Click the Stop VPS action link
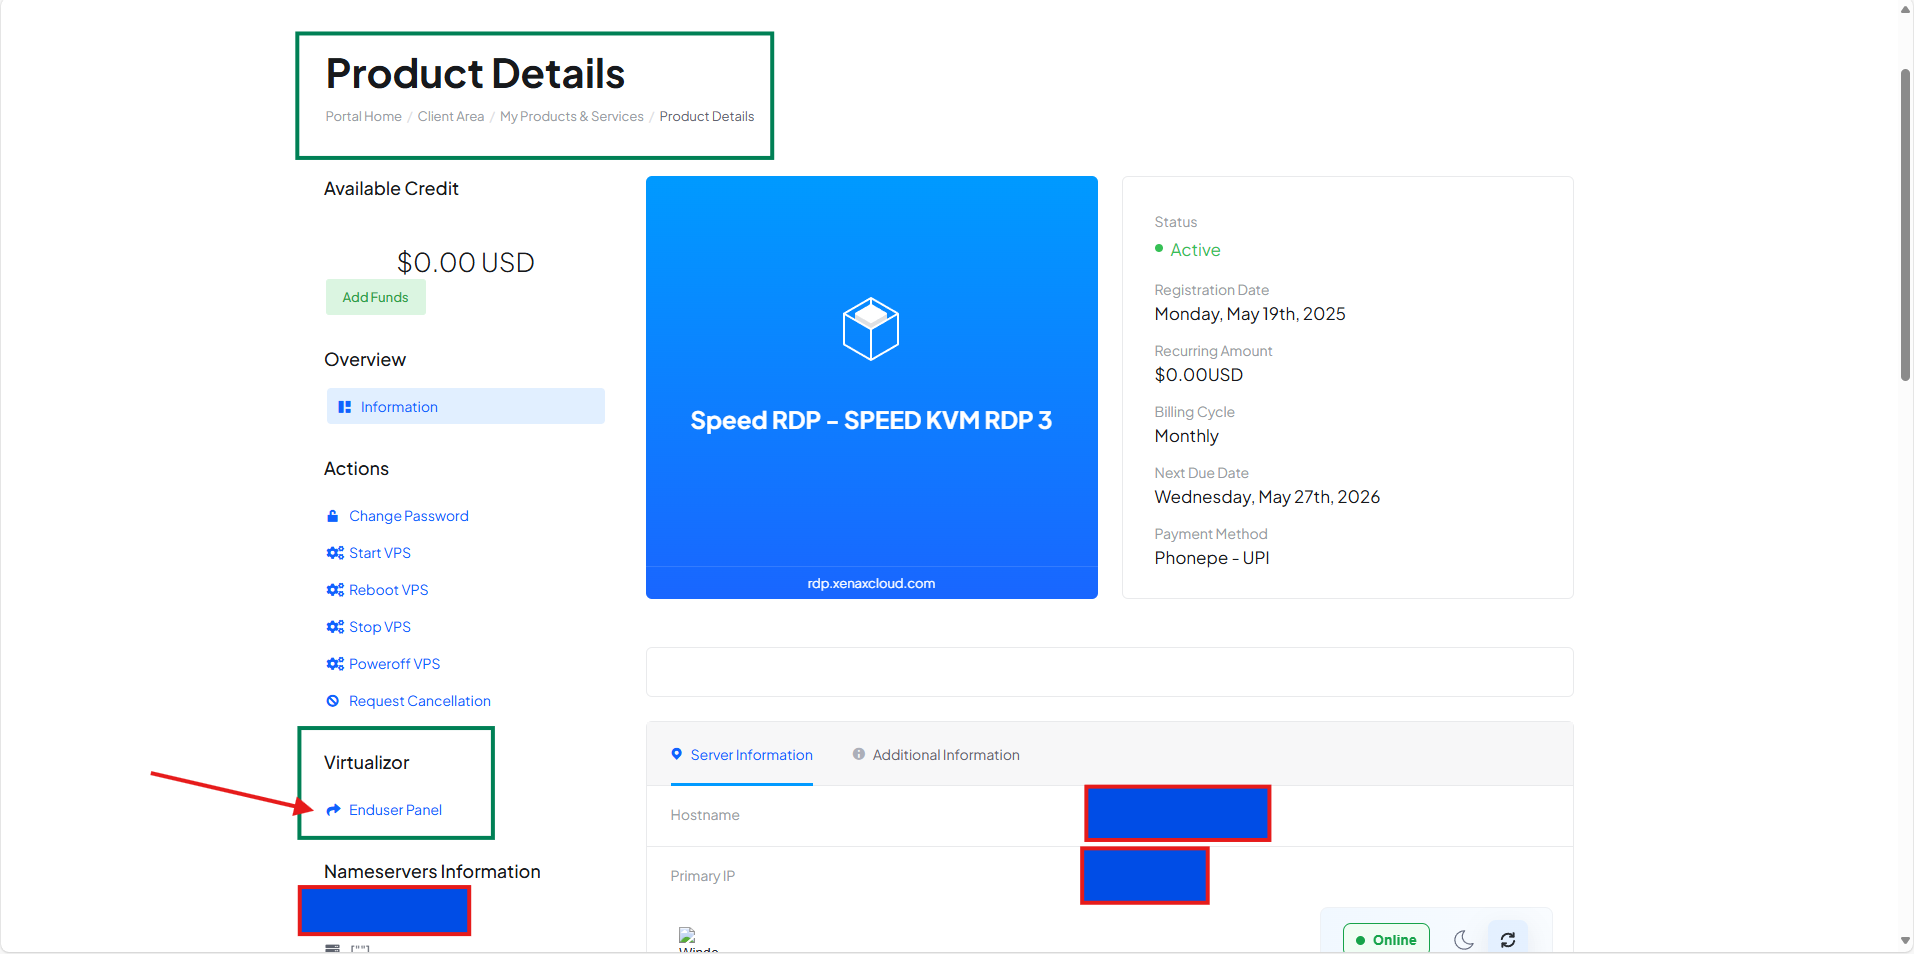The height and width of the screenshot is (954, 1914). point(379,627)
